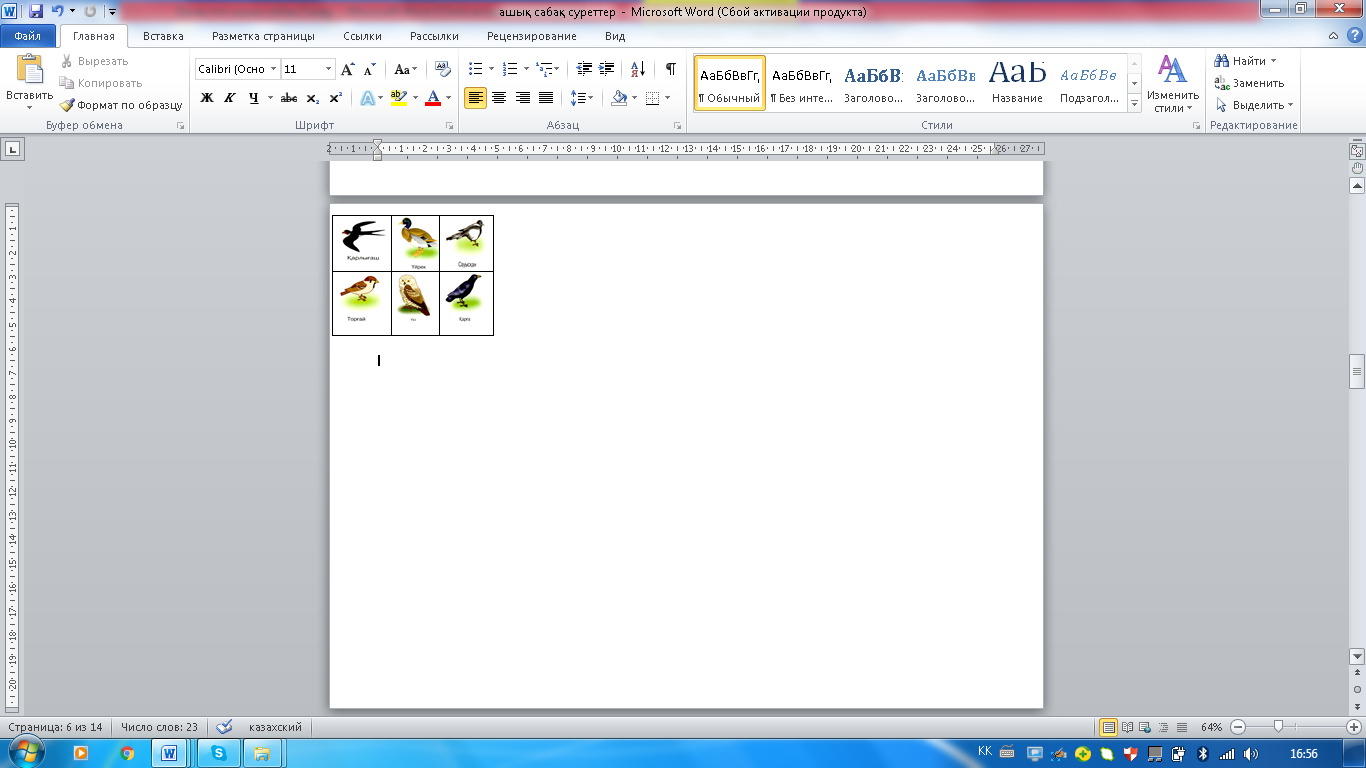Open the Выделить selection dropdown
This screenshot has height=768, width=1366.
[x=1255, y=105]
